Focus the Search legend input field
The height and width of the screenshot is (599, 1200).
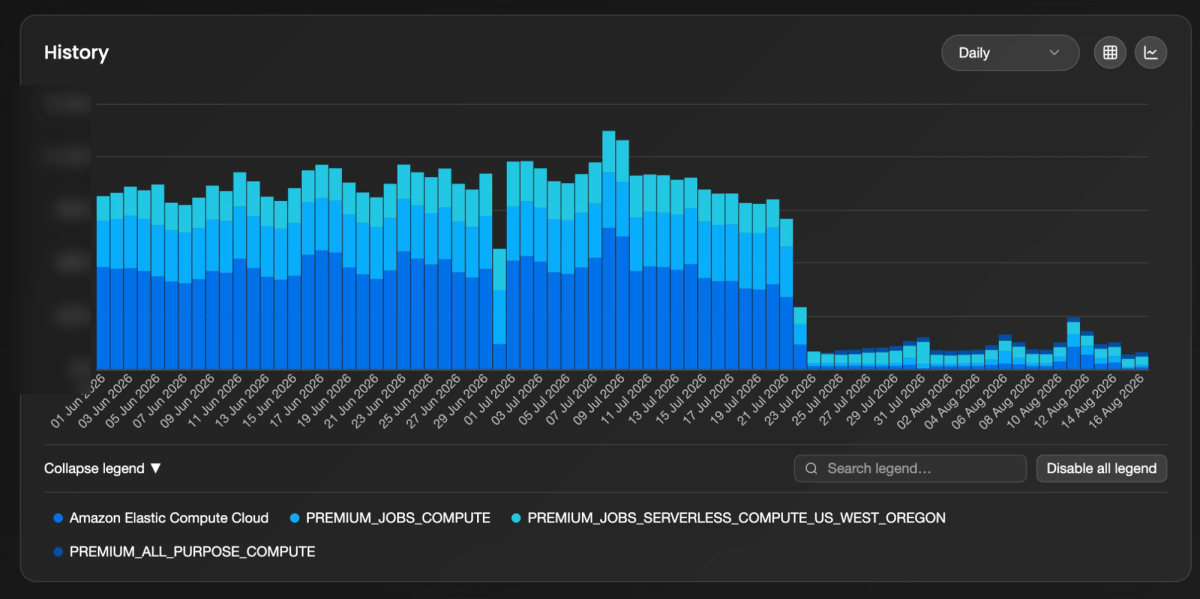click(x=910, y=468)
